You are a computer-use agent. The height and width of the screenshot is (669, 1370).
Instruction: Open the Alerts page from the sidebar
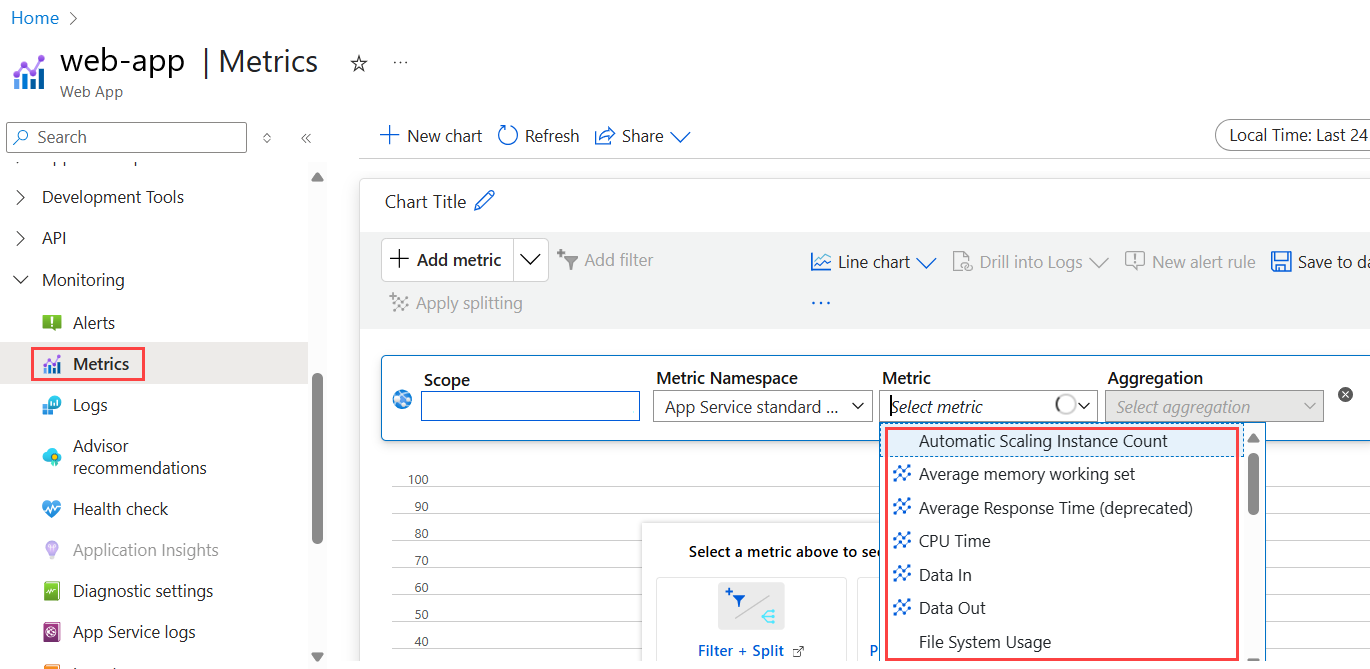pyautogui.click(x=93, y=323)
